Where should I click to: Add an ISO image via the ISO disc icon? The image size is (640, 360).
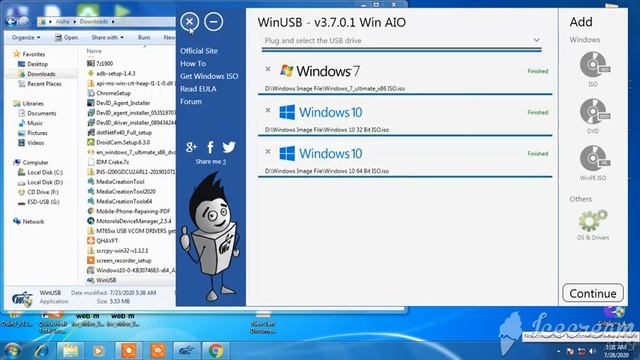point(594,64)
